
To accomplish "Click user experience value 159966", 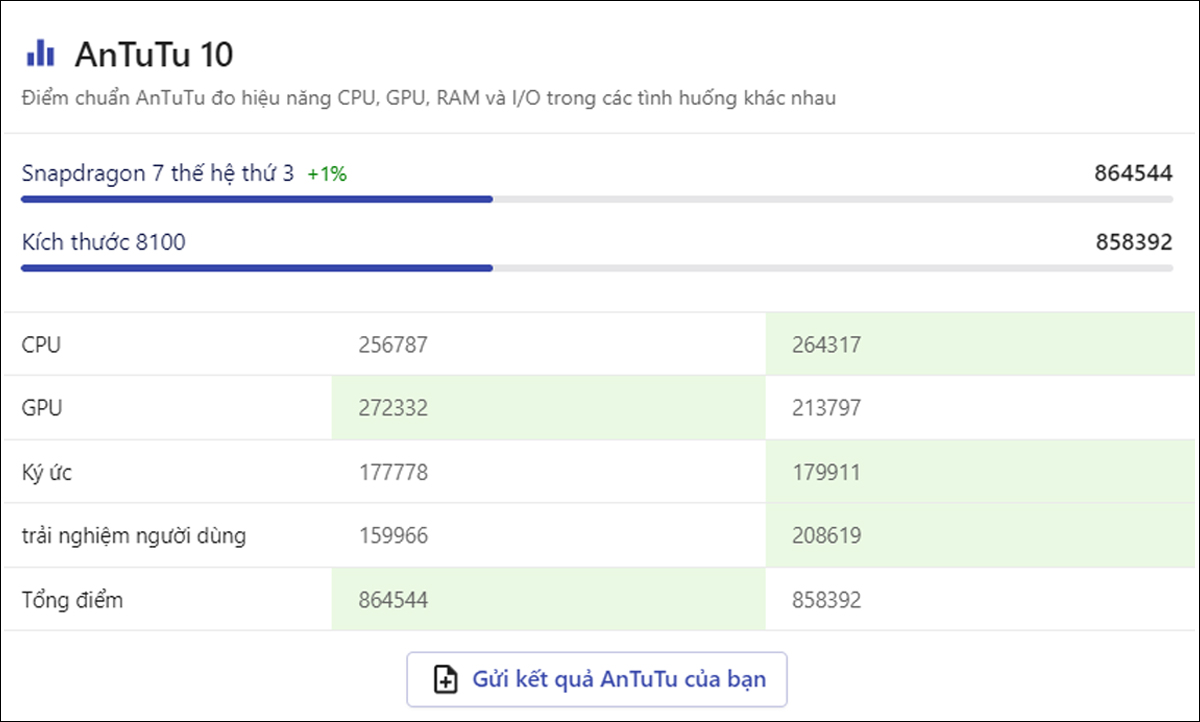I will click(393, 537).
